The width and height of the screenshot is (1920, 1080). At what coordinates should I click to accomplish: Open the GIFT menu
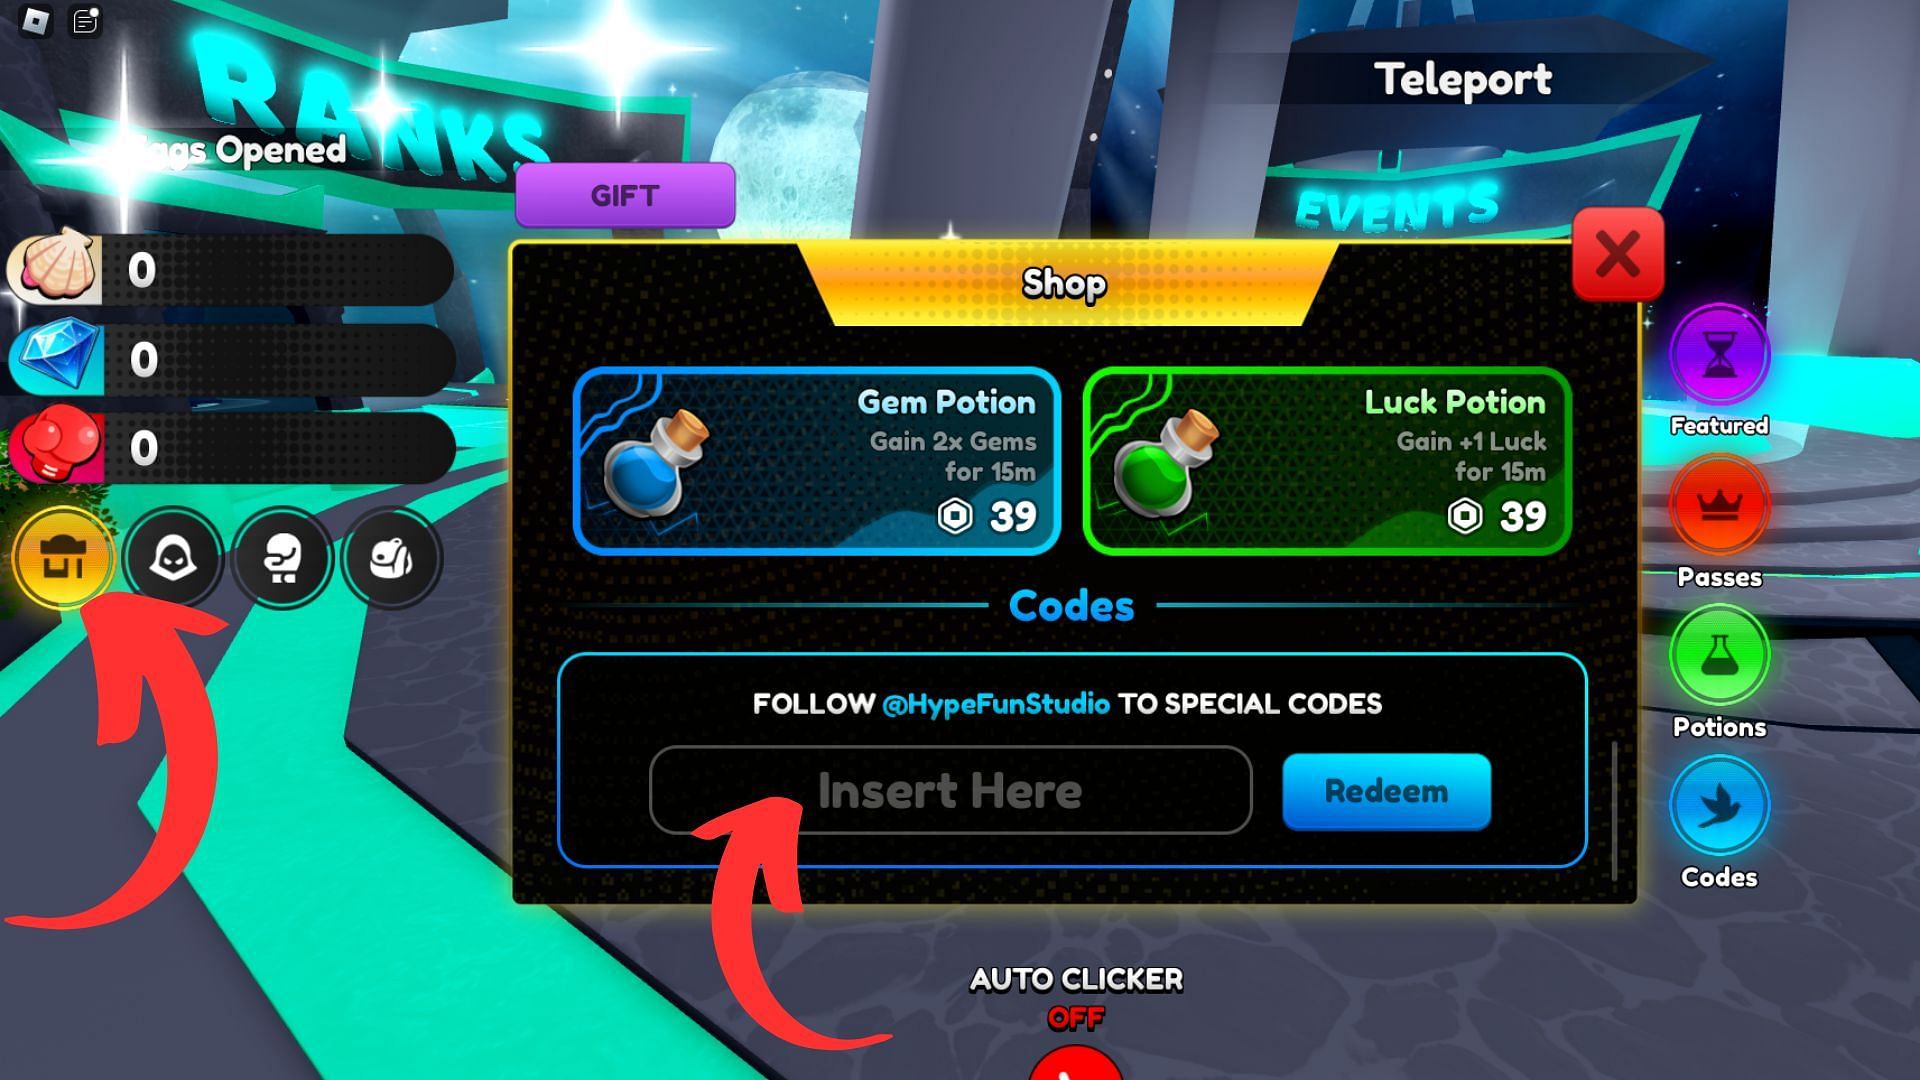(x=624, y=195)
